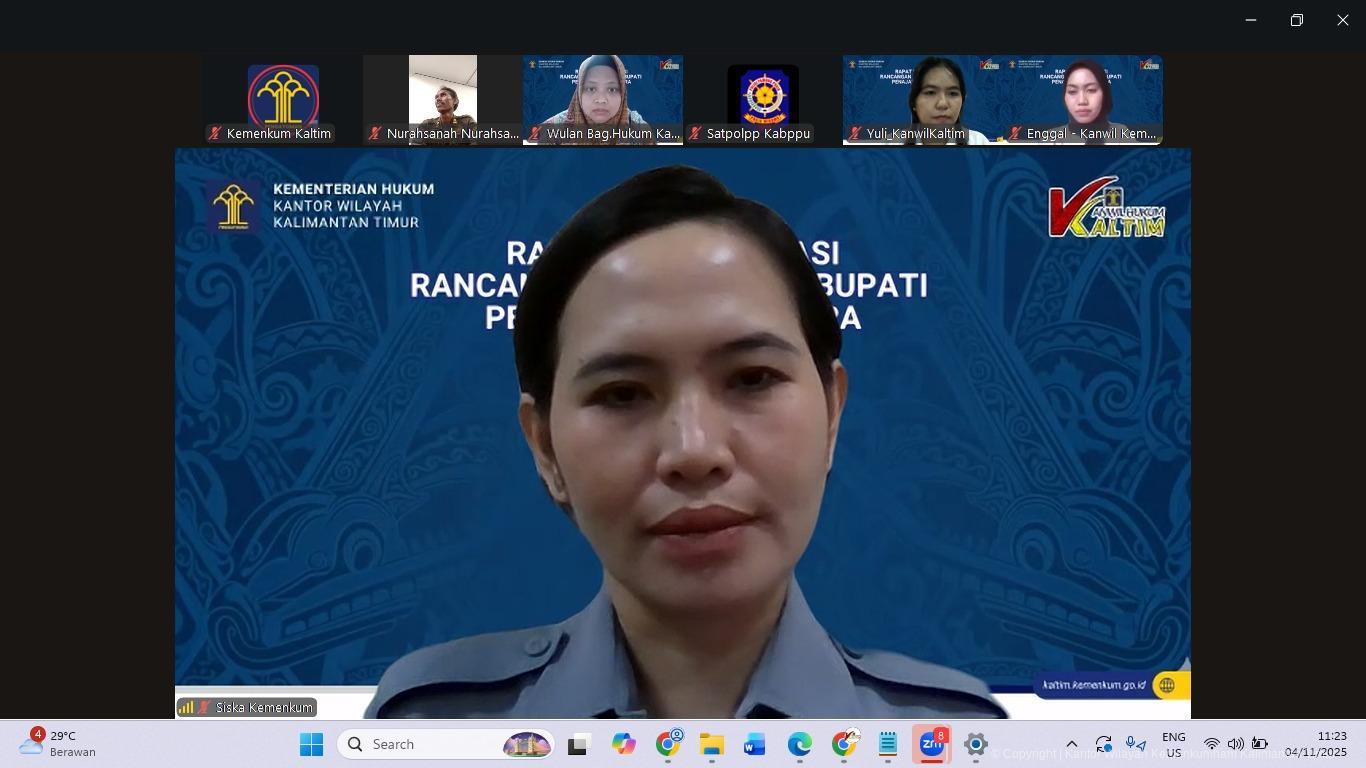The height and width of the screenshot is (768, 1366).
Task: Expand hidden system tray icons chevron
Action: pos(1071,745)
